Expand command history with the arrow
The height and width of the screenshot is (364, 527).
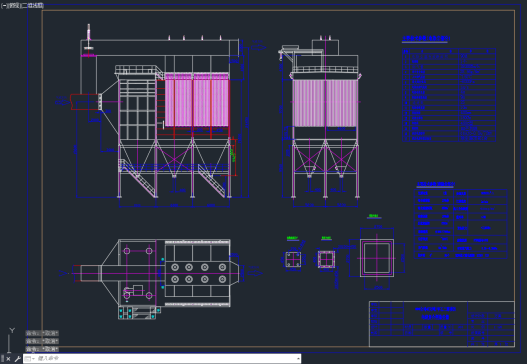tap(298, 359)
